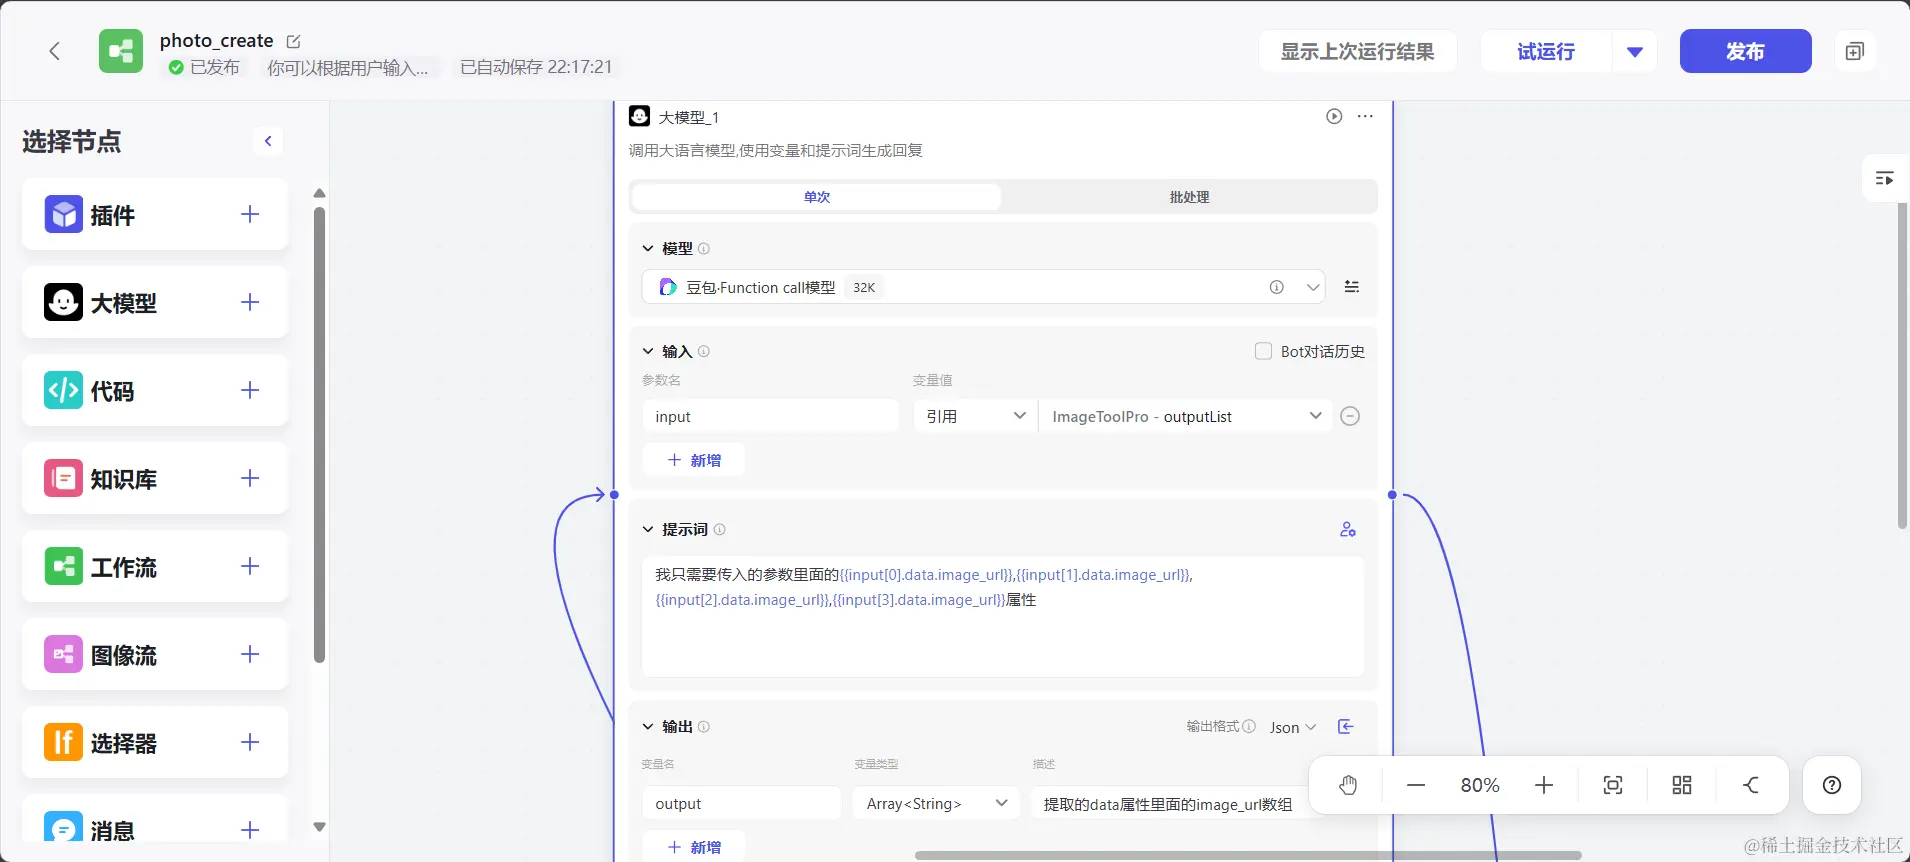
Task: Open the 豆包 Function call model dropdown
Action: click(983, 287)
